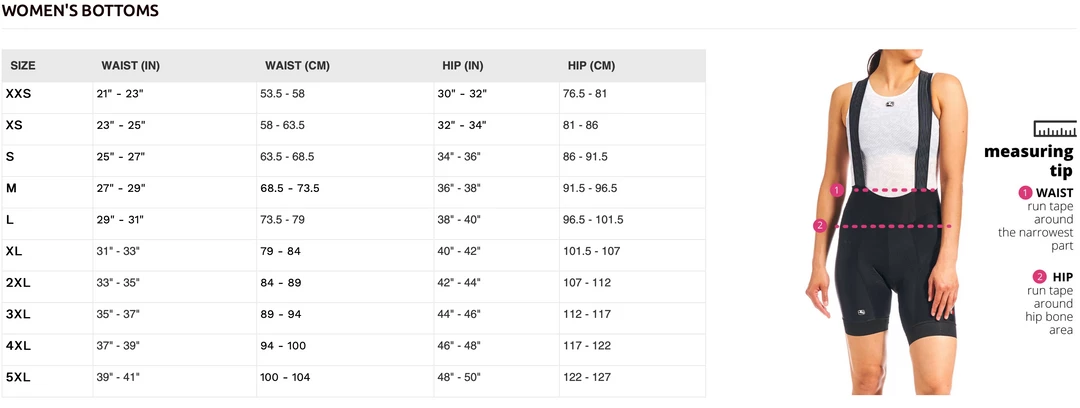Click the 2XL size row label
This screenshot has height=408, width=1080.
click(x=18, y=283)
